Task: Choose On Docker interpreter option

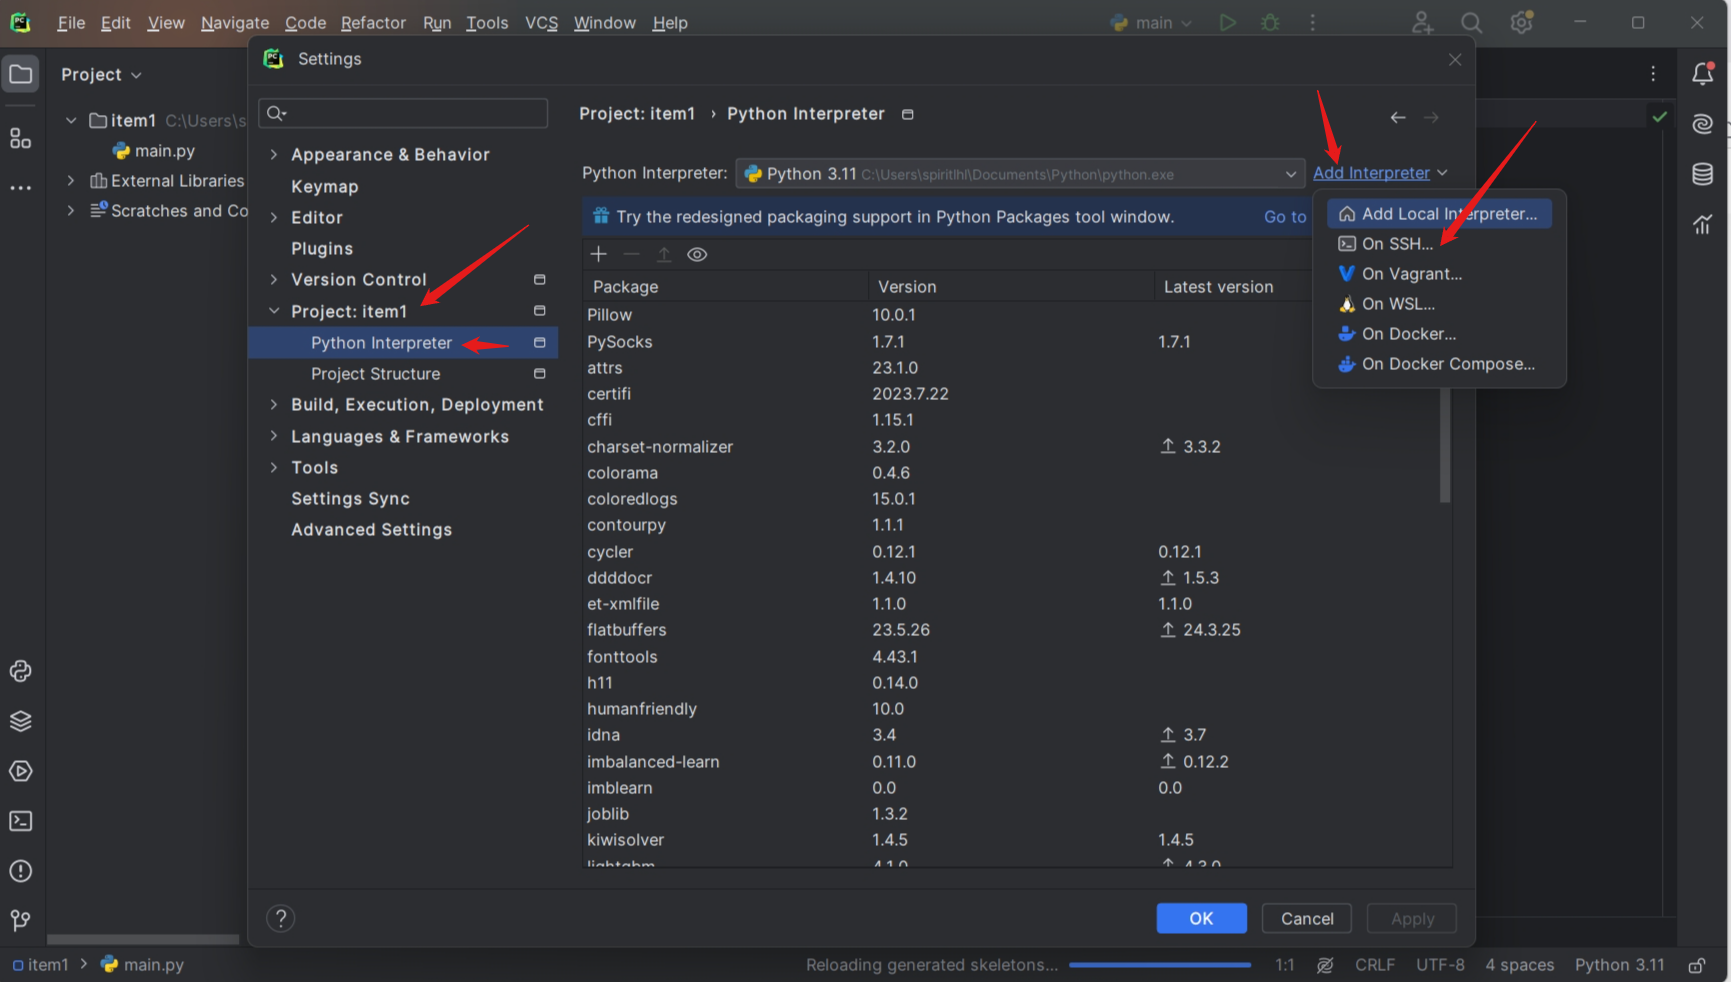Action: tap(1439, 333)
